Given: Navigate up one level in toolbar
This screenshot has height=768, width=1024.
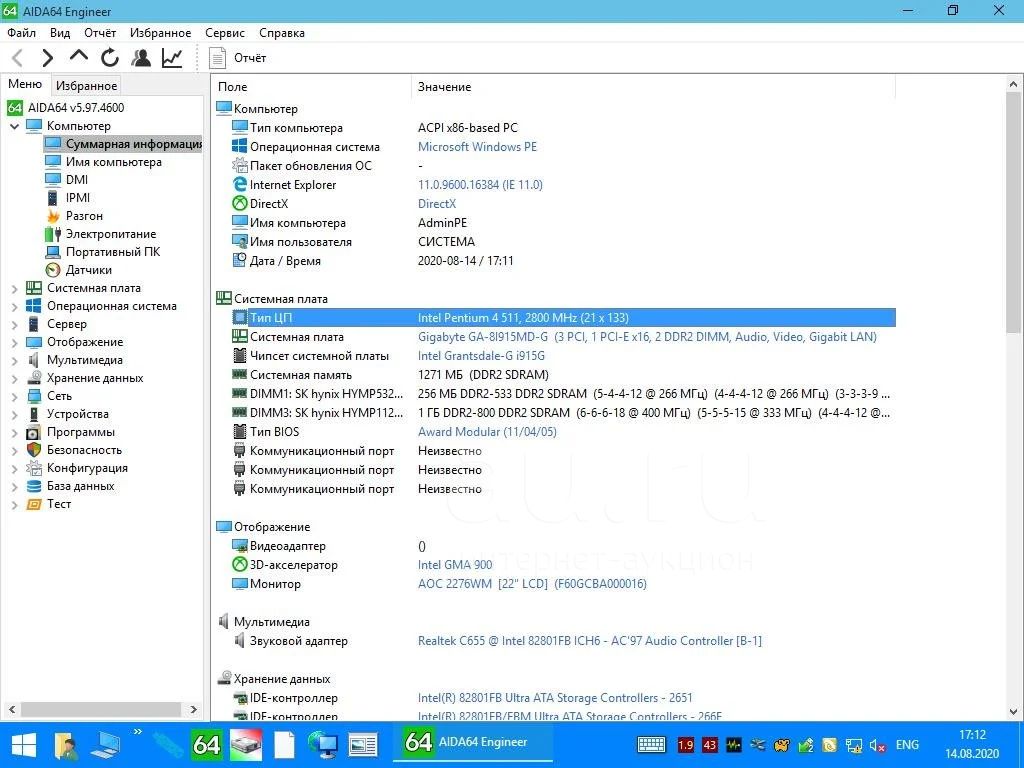Looking at the screenshot, I should click(x=78, y=57).
